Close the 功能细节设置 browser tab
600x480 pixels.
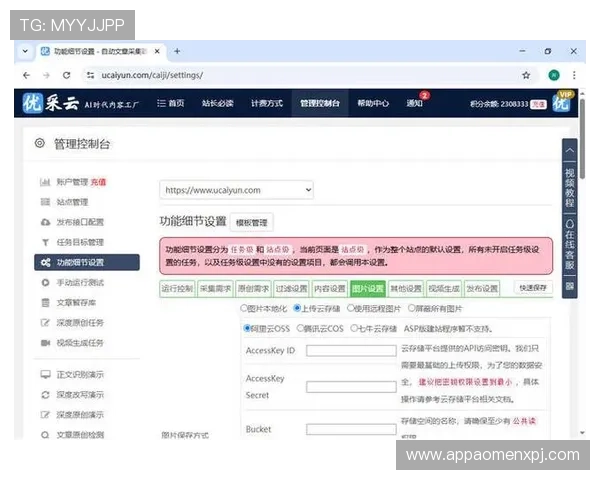(x=157, y=51)
